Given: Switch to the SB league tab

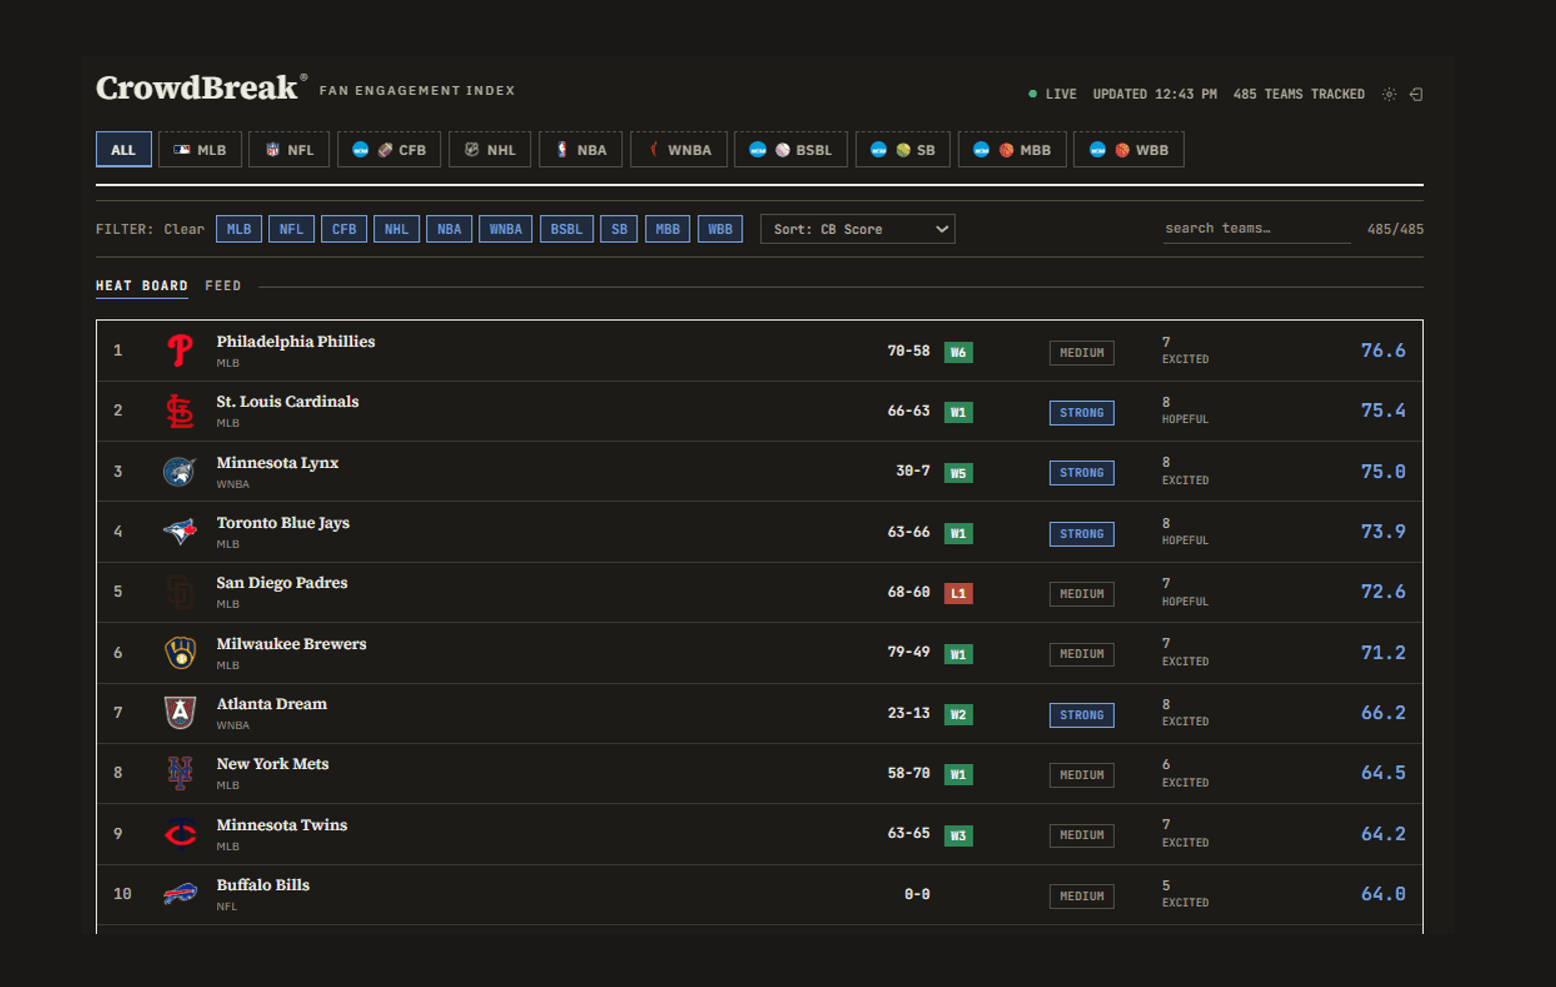Looking at the screenshot, I should [x=903, y=150].
